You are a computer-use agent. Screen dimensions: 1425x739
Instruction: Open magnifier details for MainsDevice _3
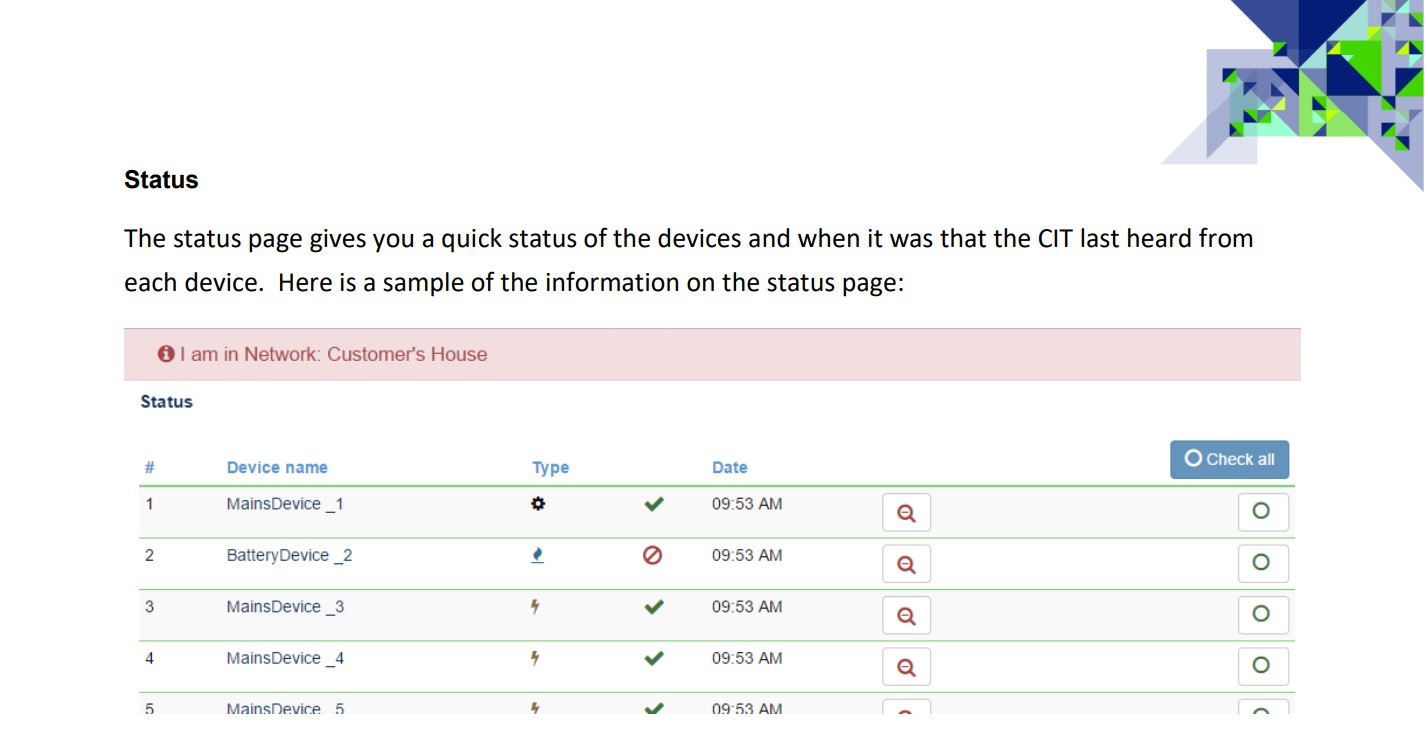tap(906, 615)
